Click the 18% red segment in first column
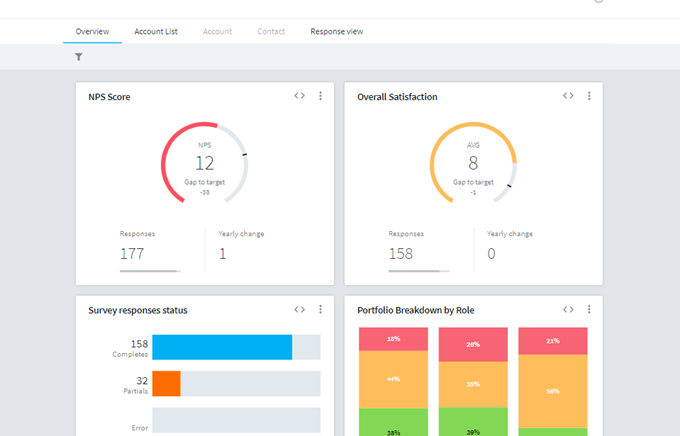 [x=393, y=339]
